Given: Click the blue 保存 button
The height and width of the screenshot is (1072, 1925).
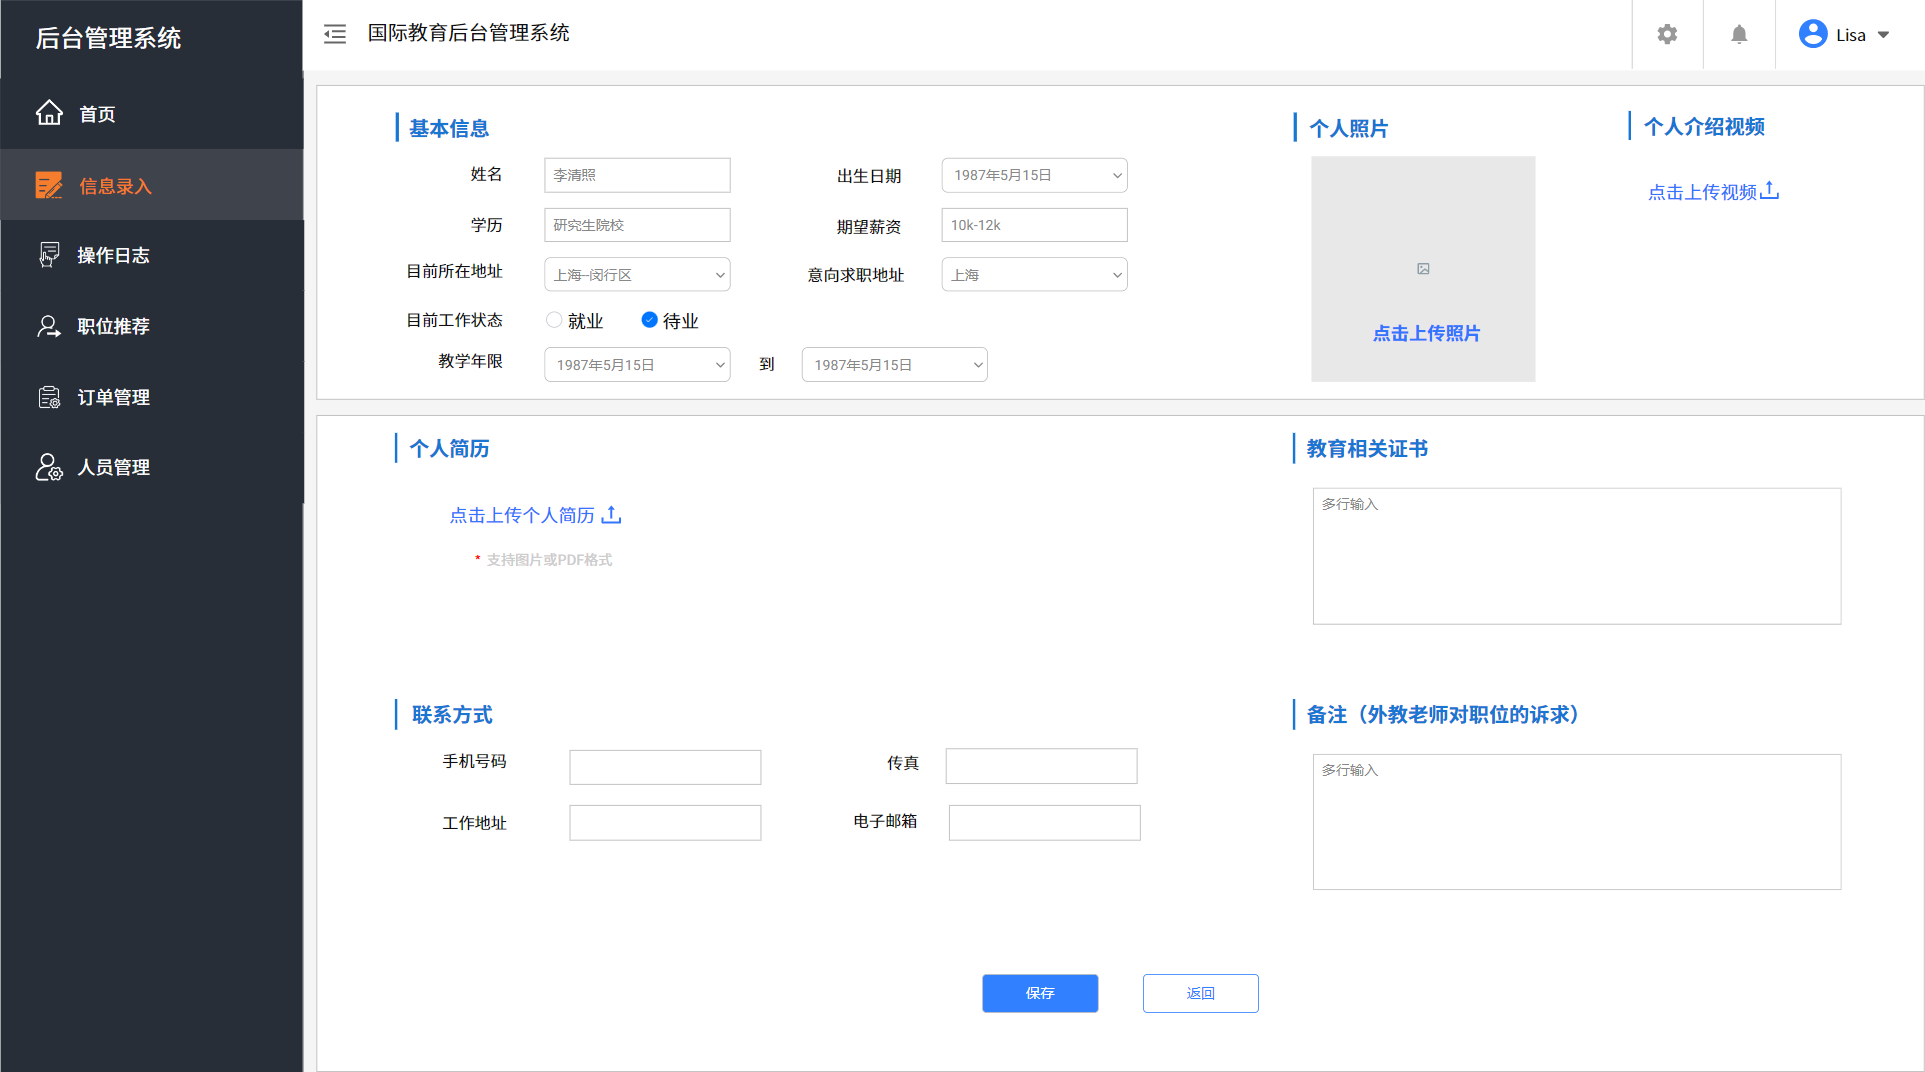Looking at the screenshot, I should coord(1040,993).
